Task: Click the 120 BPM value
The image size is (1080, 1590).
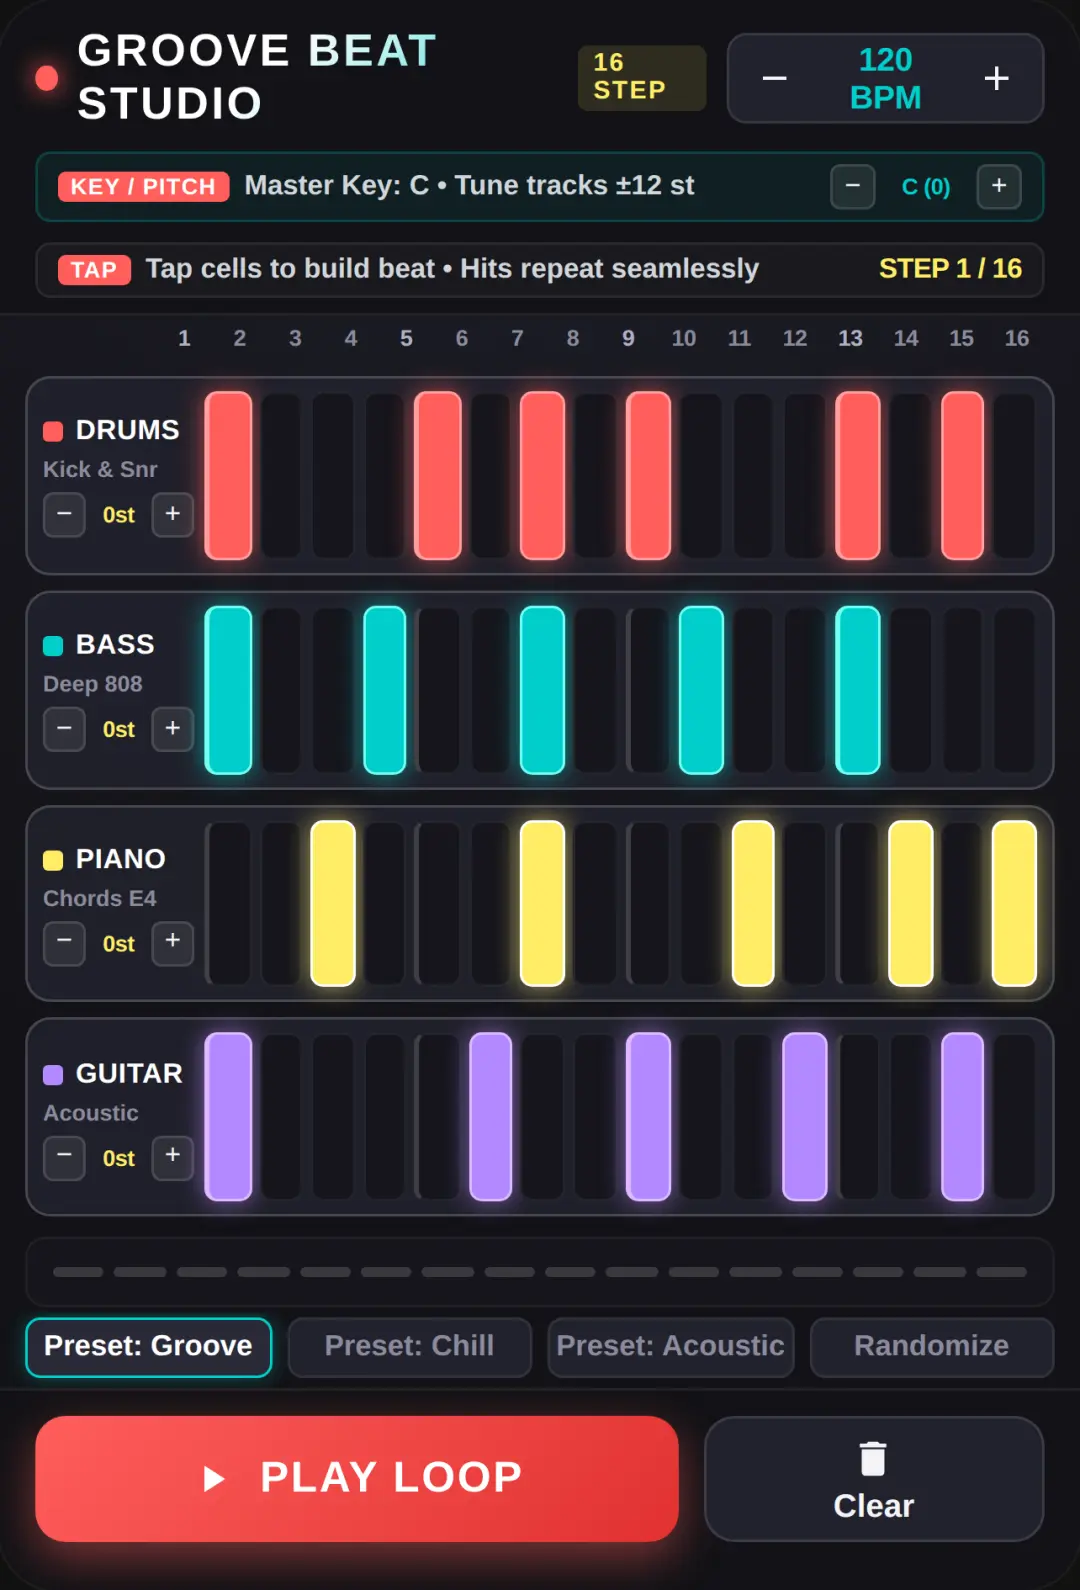Action: point(885,78)
